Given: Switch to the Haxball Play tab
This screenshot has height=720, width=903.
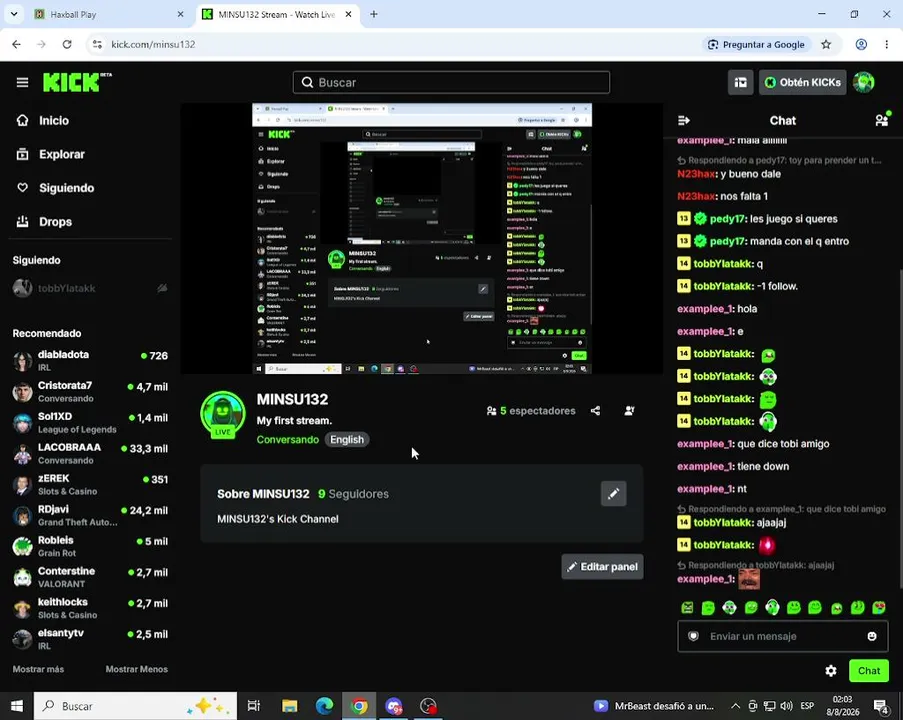Looking at the screenshot, I should tap(108, 14).
